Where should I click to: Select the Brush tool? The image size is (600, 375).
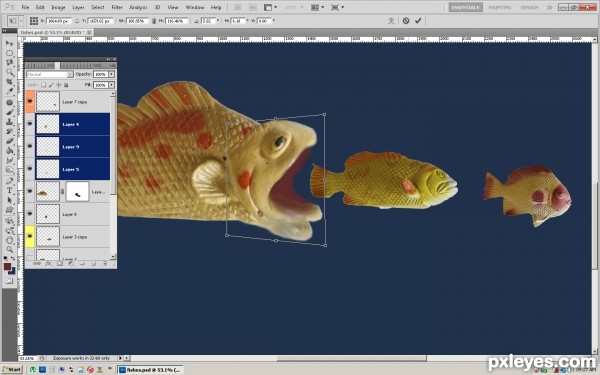[9, 112]
